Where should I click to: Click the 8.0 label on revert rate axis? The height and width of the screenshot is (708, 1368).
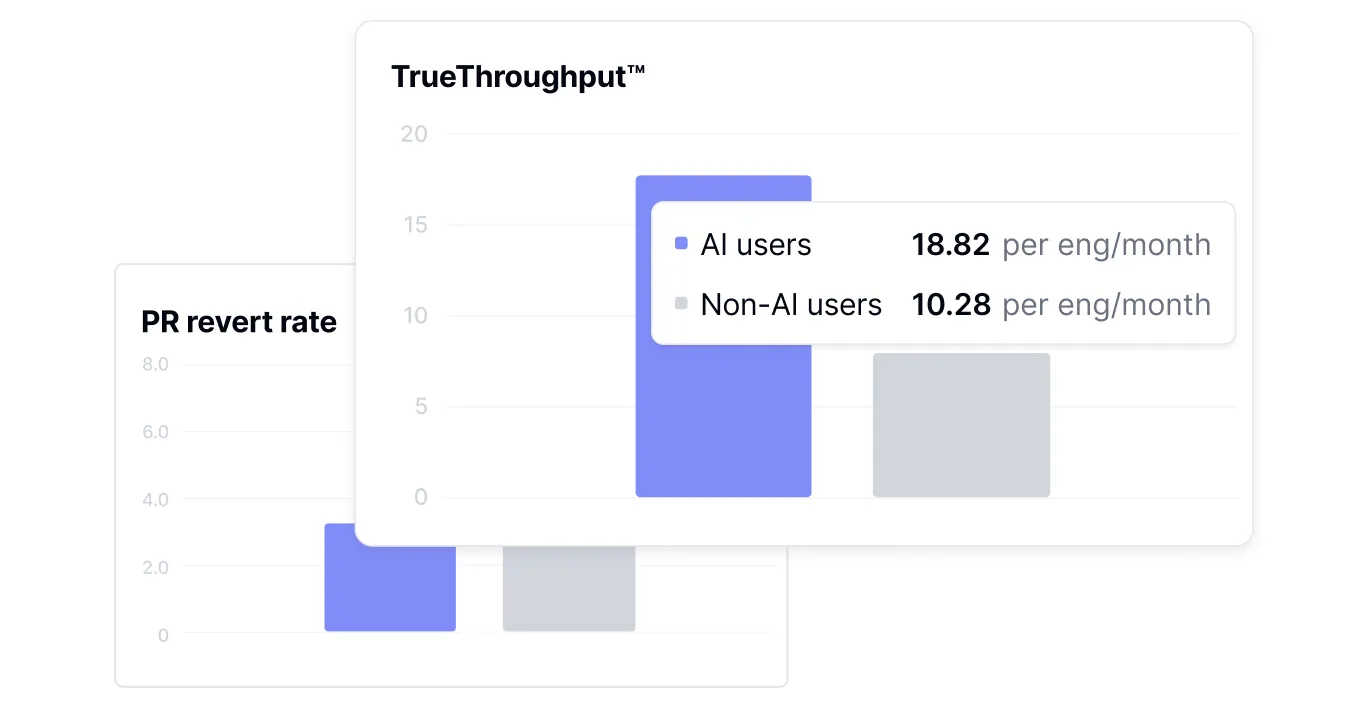pos(156,364)
